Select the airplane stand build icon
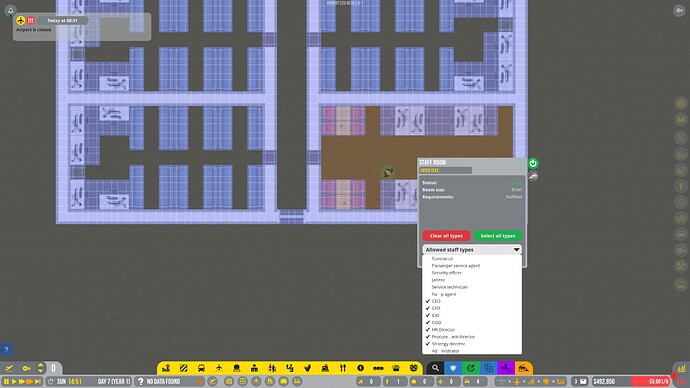Screen dimensions: 690x388 (219, 368)
